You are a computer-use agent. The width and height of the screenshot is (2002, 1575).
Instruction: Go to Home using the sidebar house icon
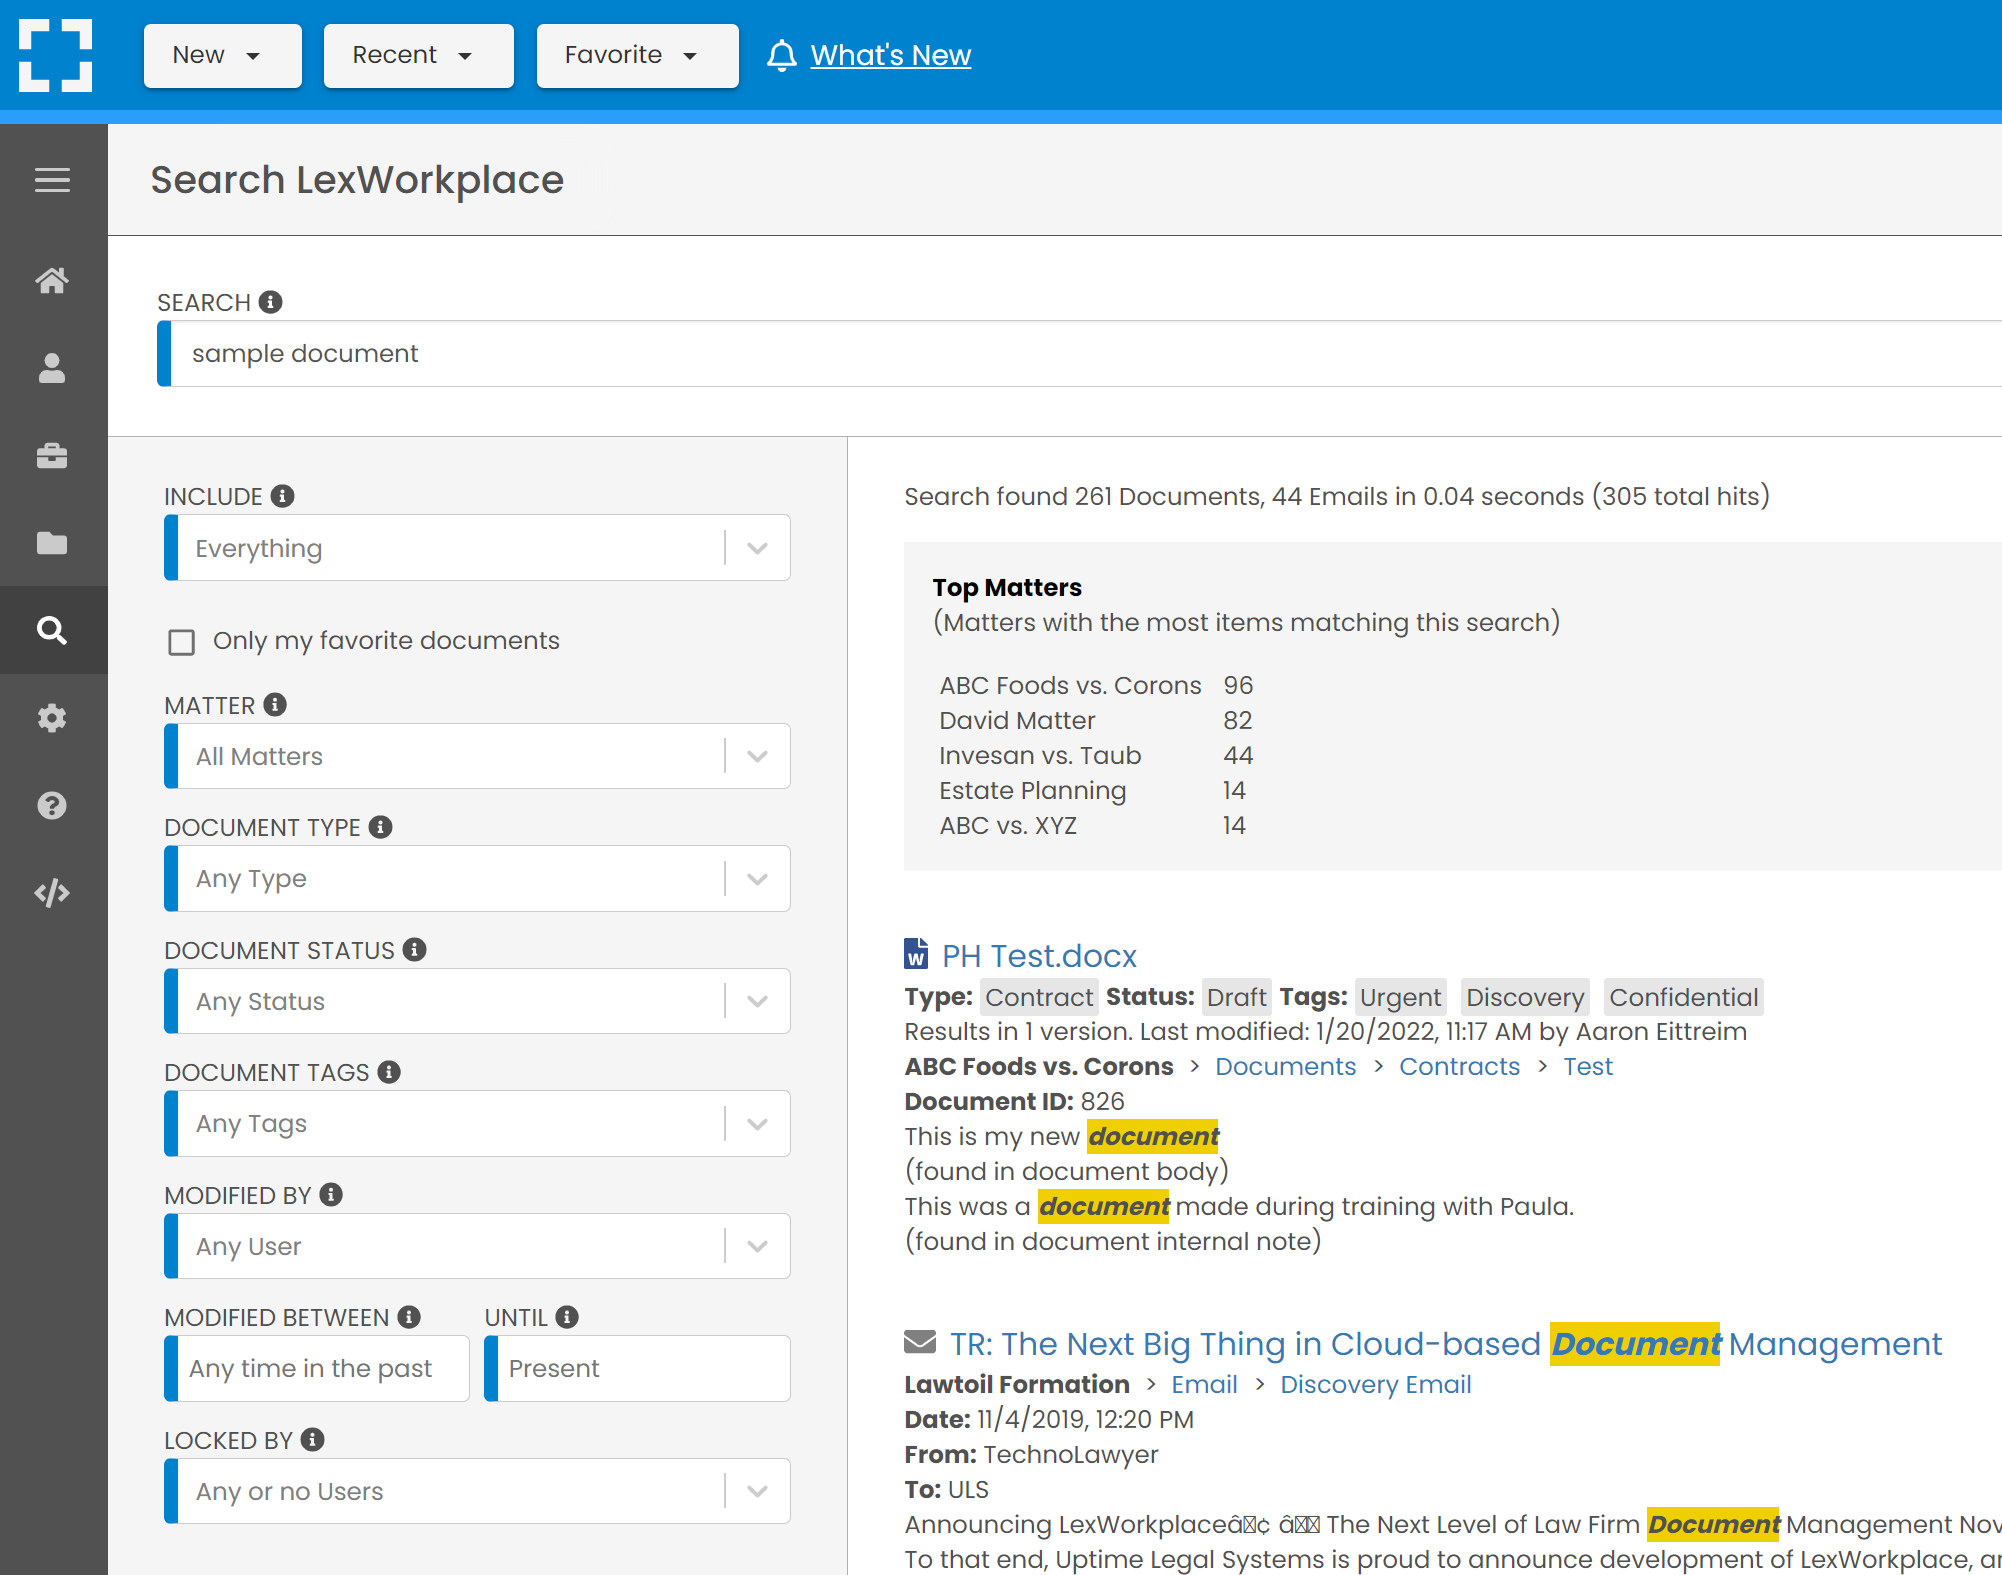point(52,281)
